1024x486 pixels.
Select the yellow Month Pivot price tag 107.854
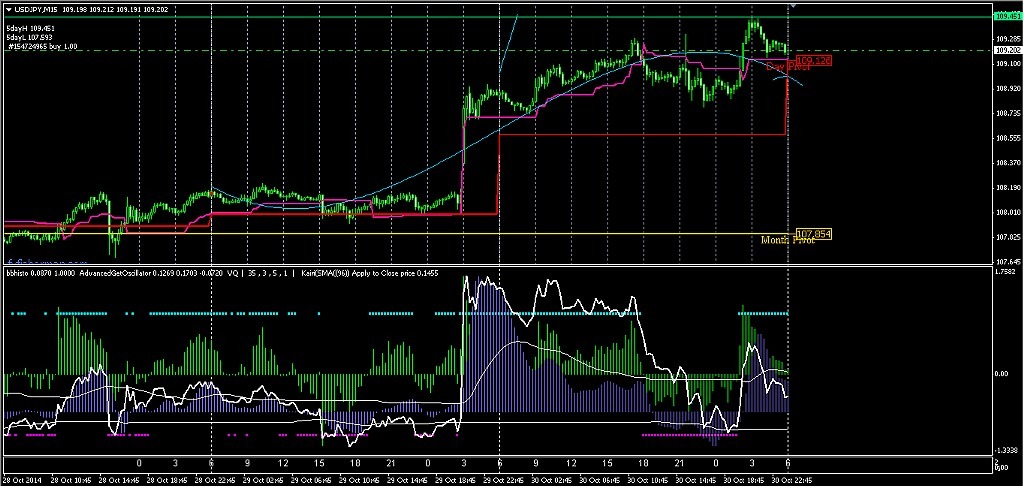click(x=811, y=234)
